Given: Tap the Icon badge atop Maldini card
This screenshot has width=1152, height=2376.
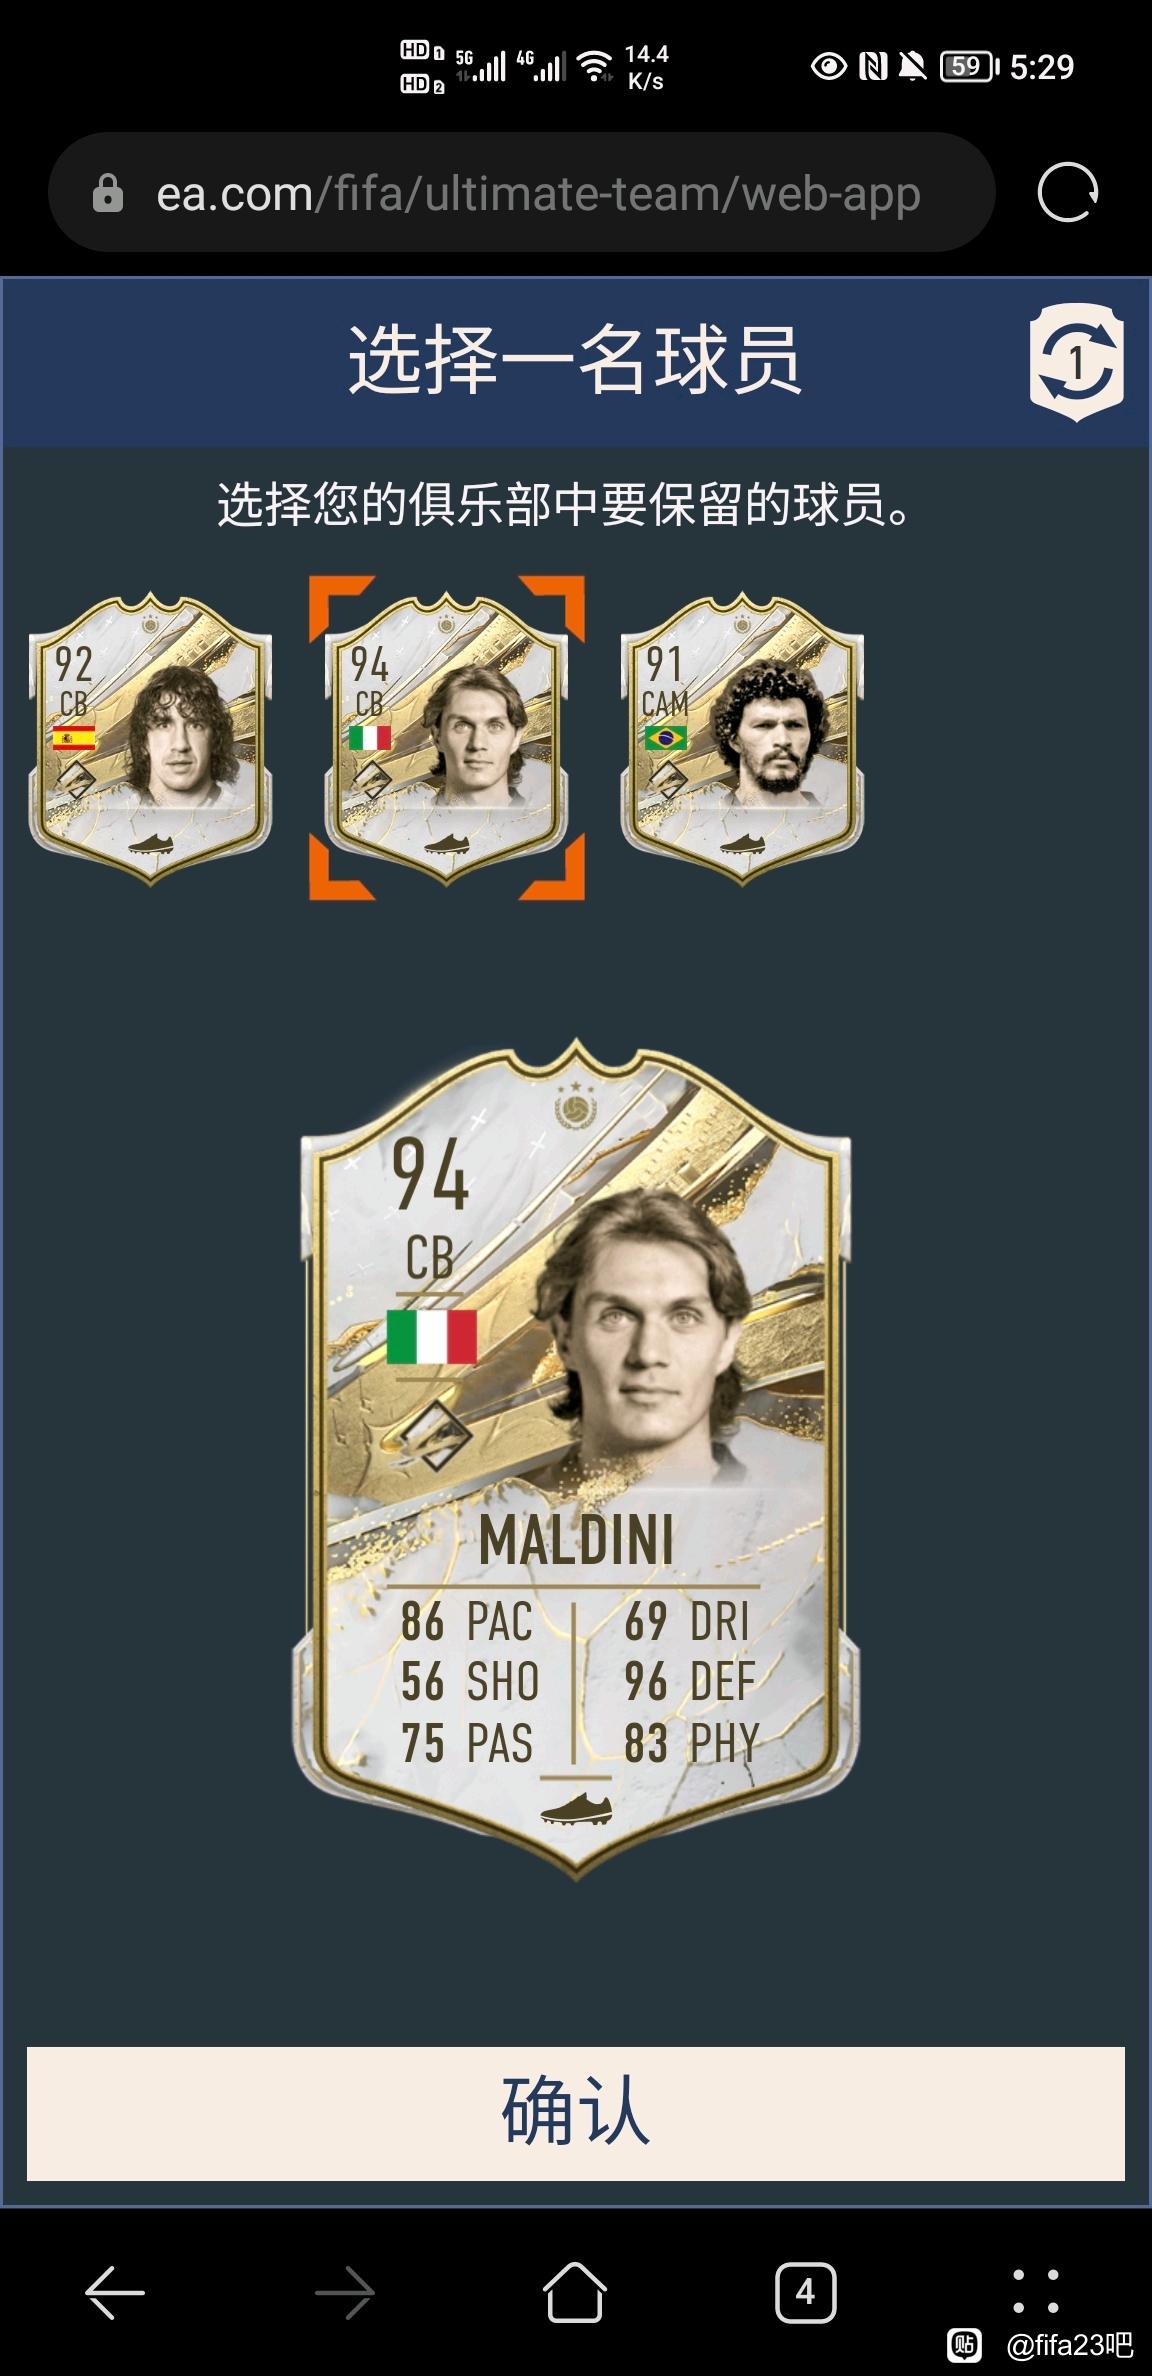Looking at the screenshot, I should (x=575, y=1104).
